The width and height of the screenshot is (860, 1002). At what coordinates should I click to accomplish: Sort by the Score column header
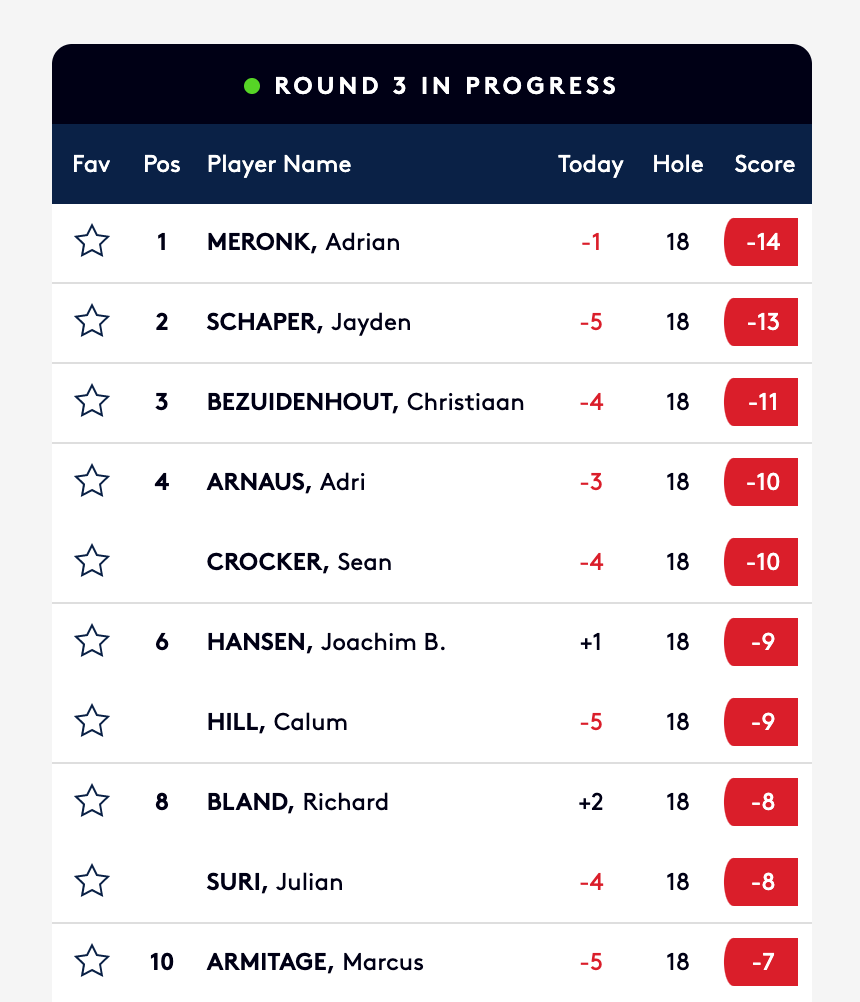(x=764, y=164)
